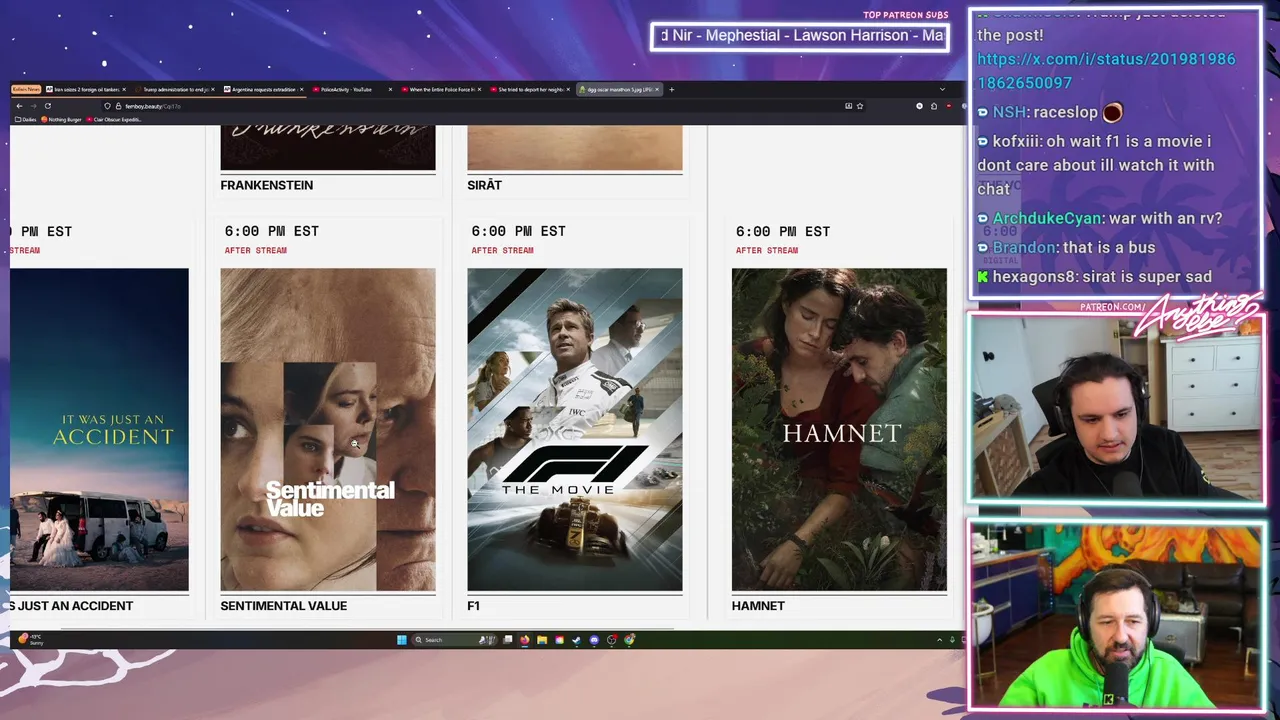This screenshot has height=720, width=1280.
Task: Click NSH's raceslop chat message
Action: pyautogui.click(x=1050, y=112)
